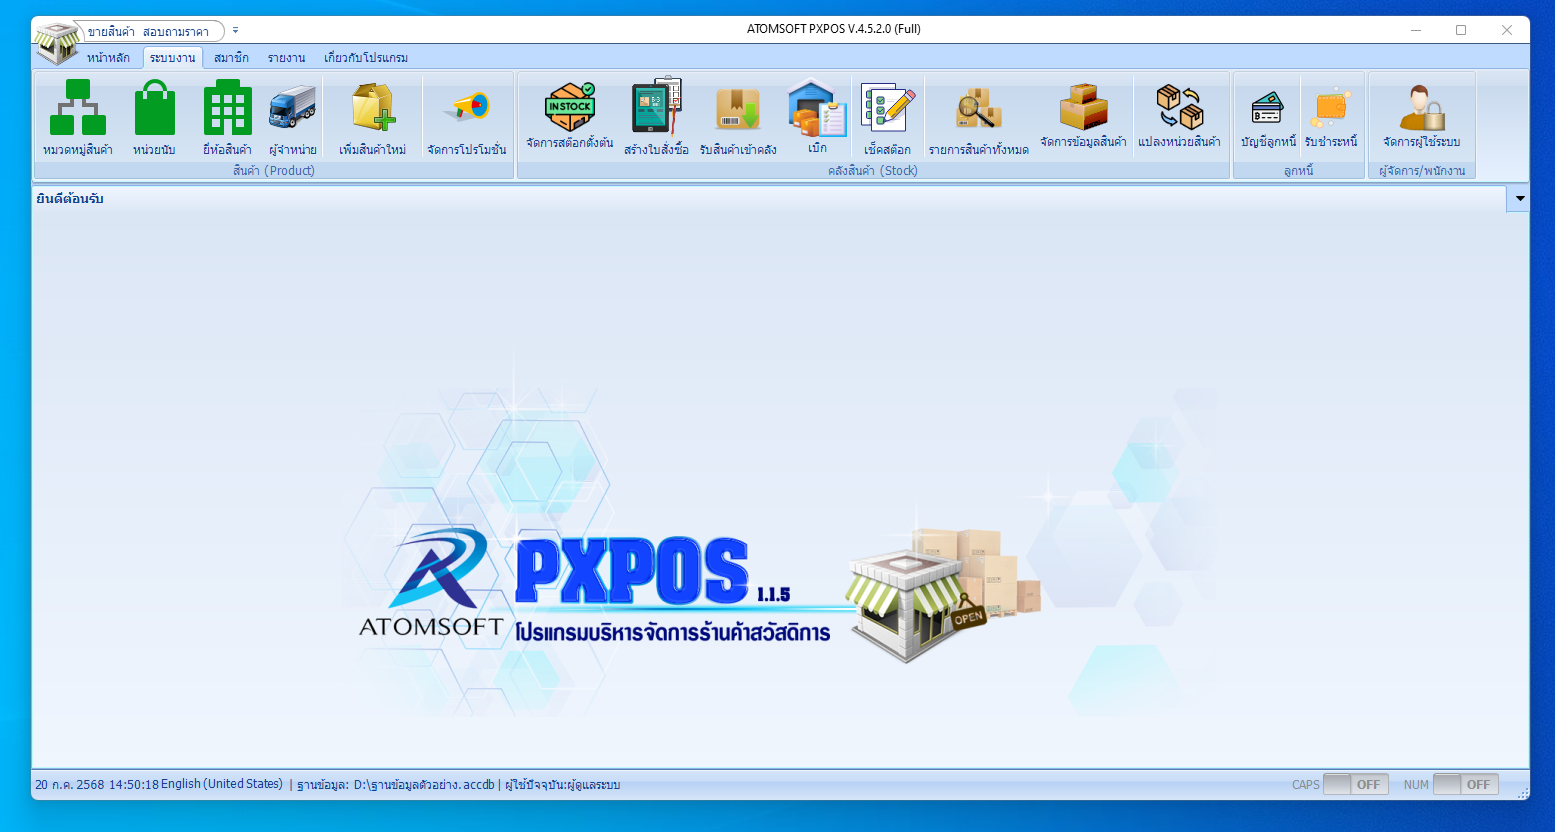Open the หมวดหมู่สินค้า product category icon

78,109
